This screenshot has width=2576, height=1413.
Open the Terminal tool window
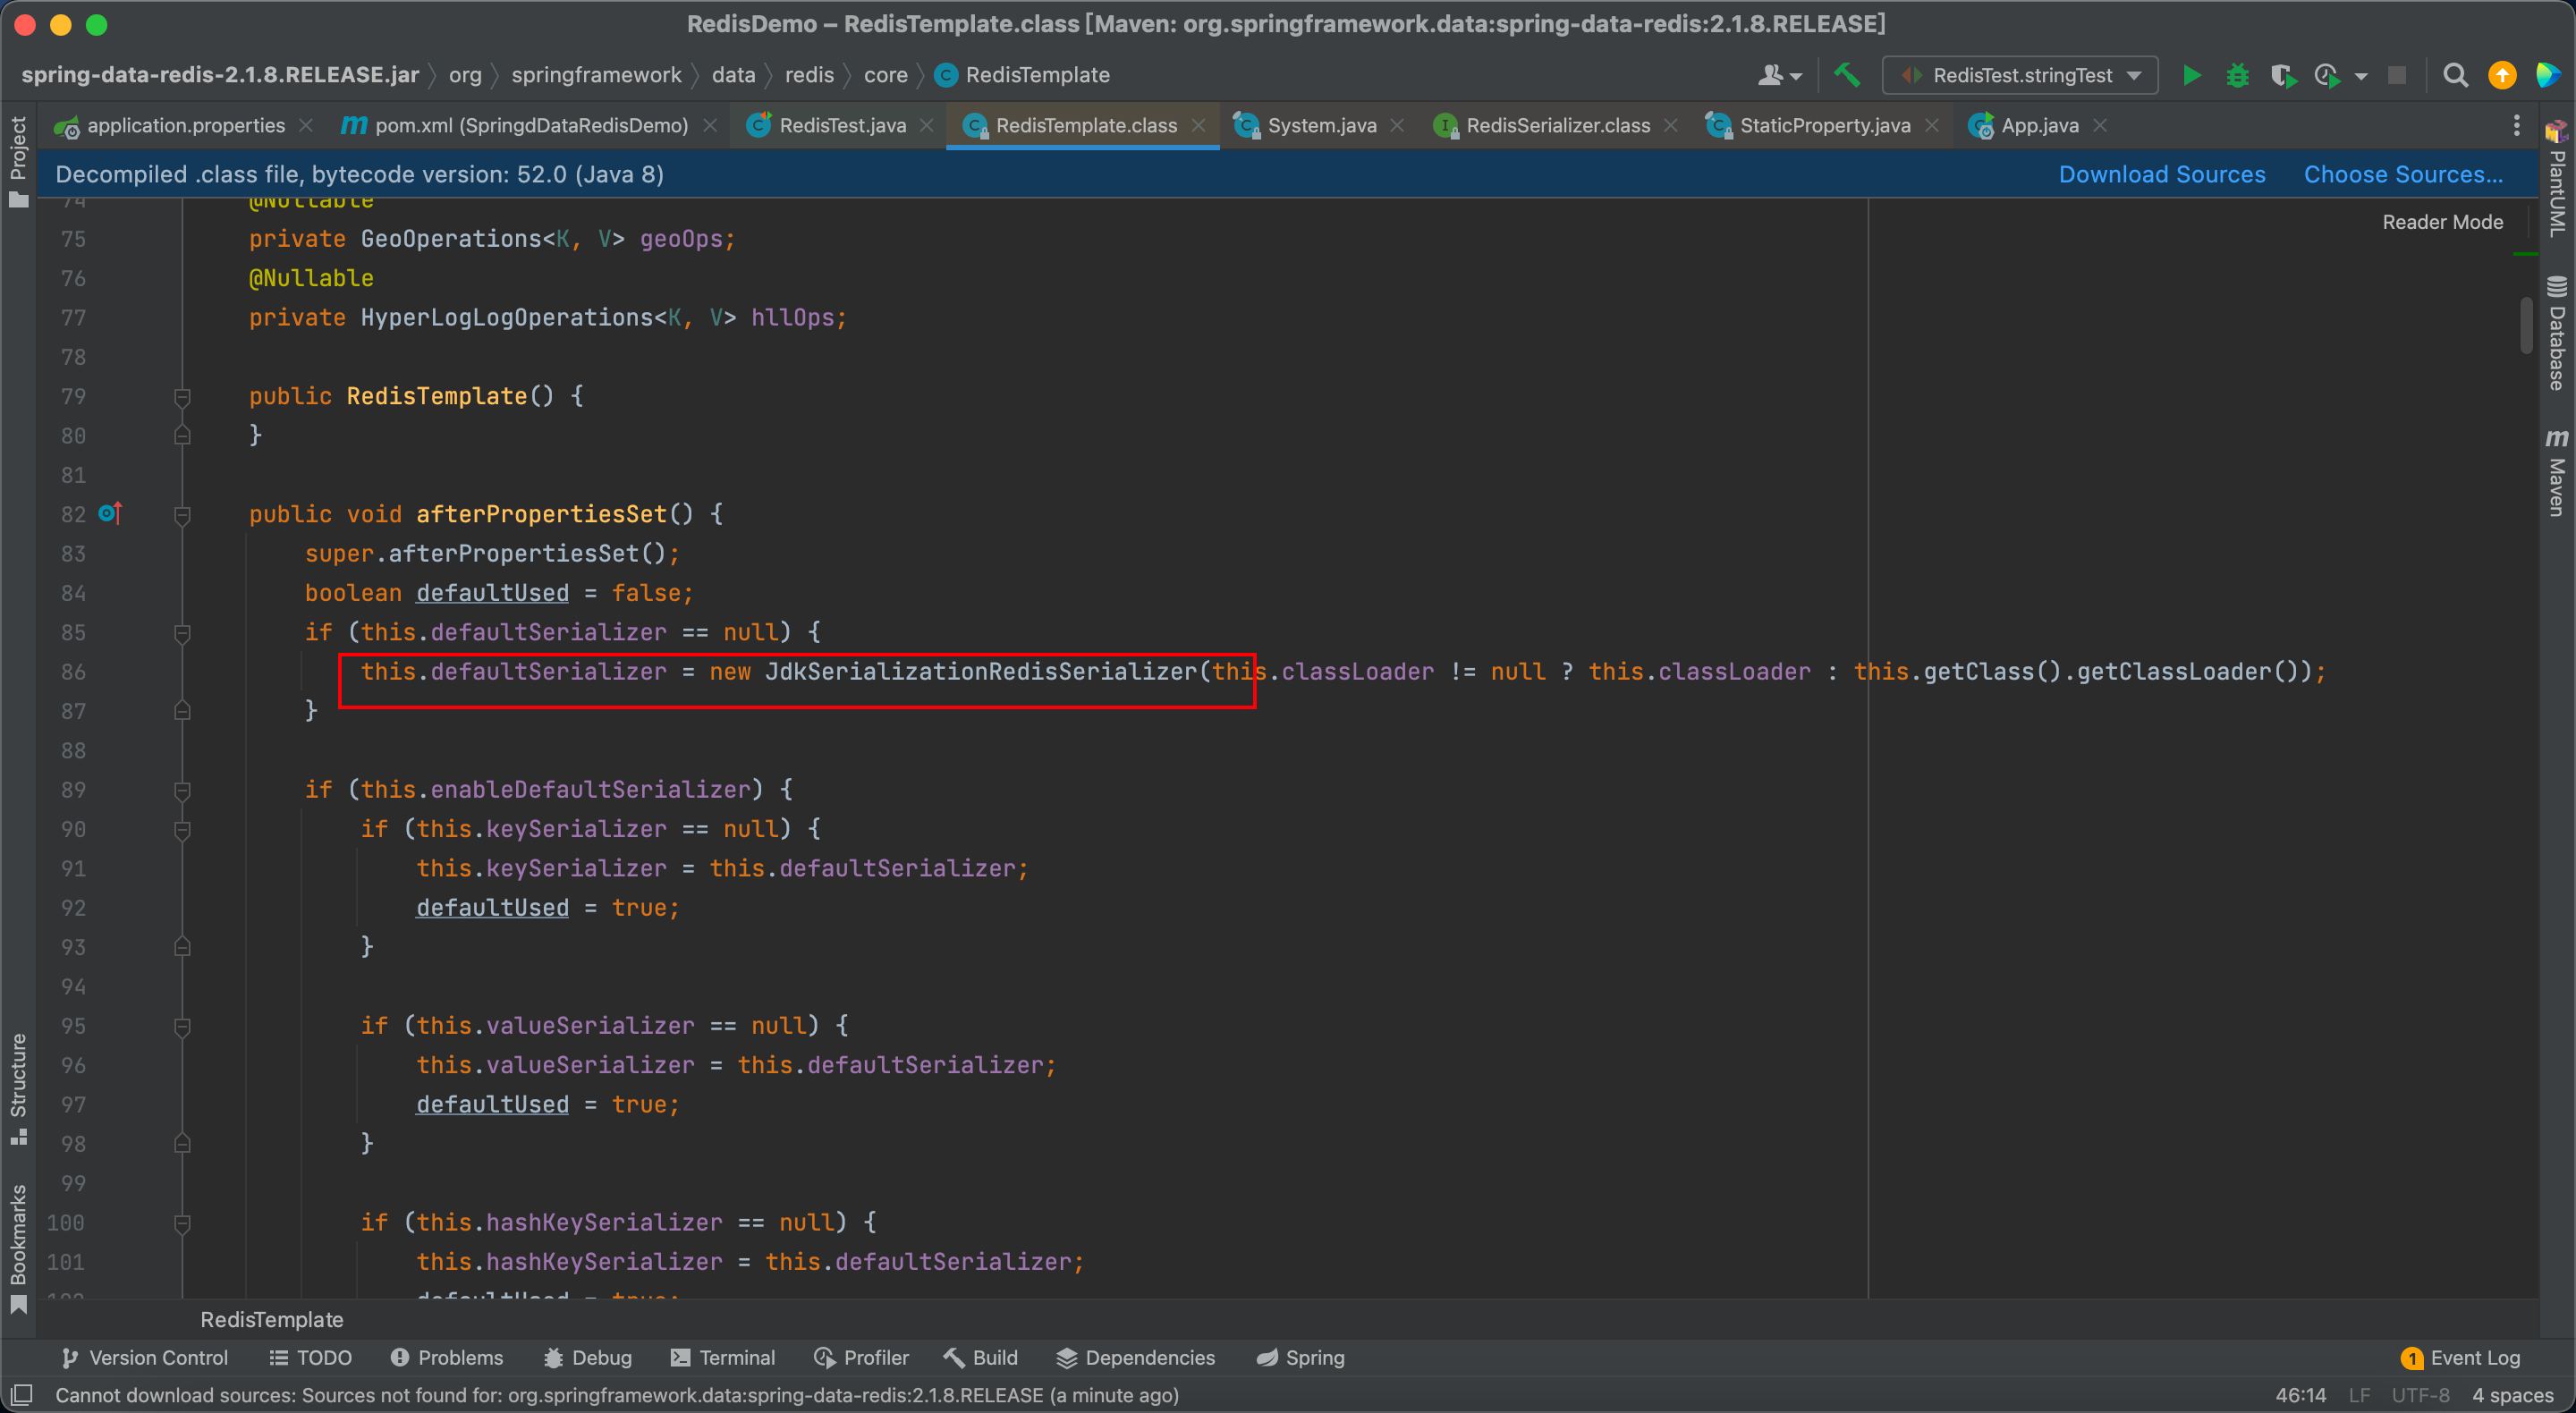point(723,1358)
